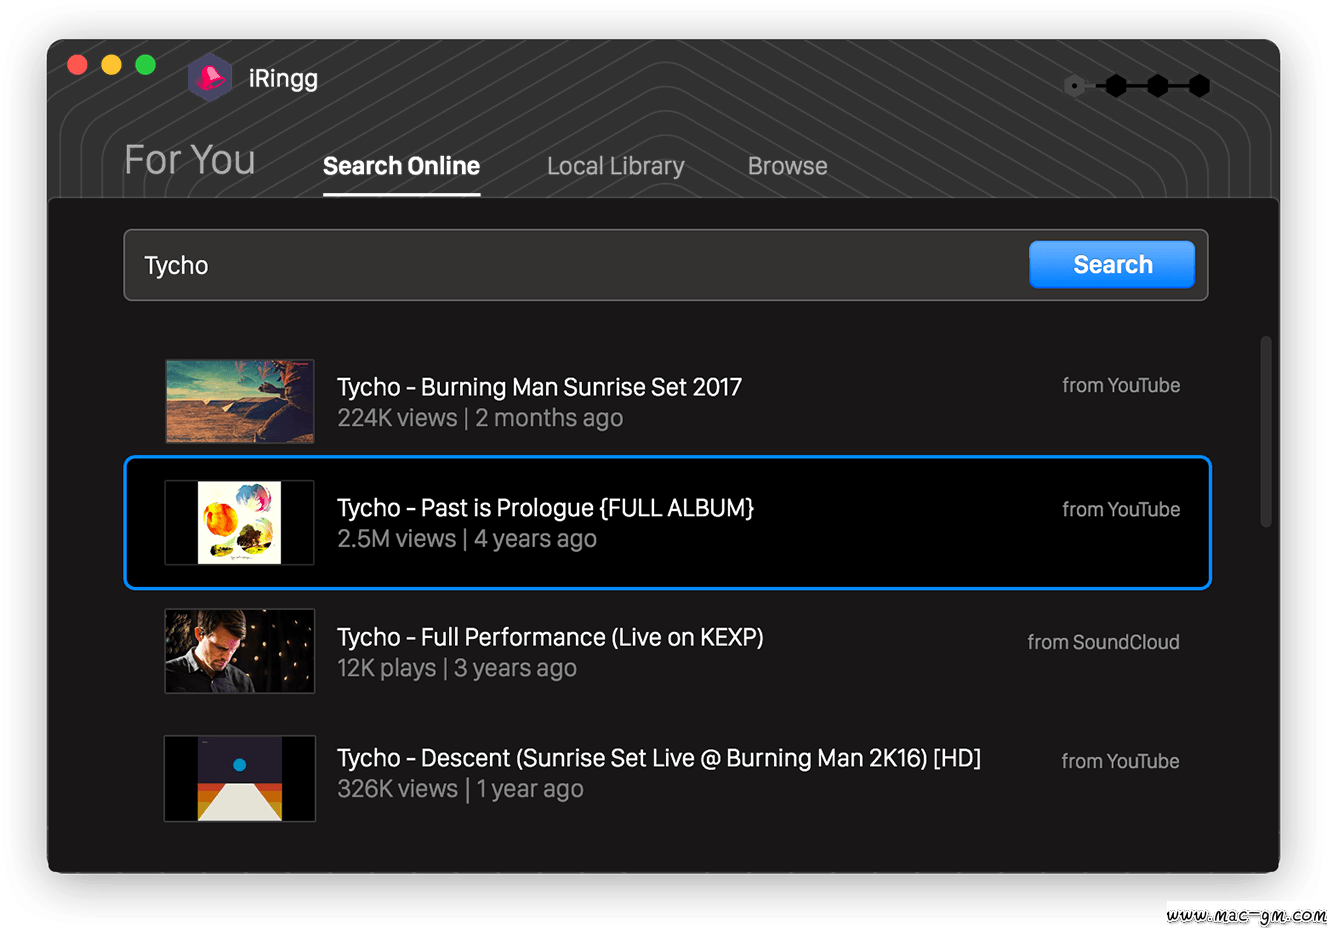Select Tycho - Descent (Sunrise Set Live) title
The height and width of the screenshot is (928, 1327).
click(659, 758)
